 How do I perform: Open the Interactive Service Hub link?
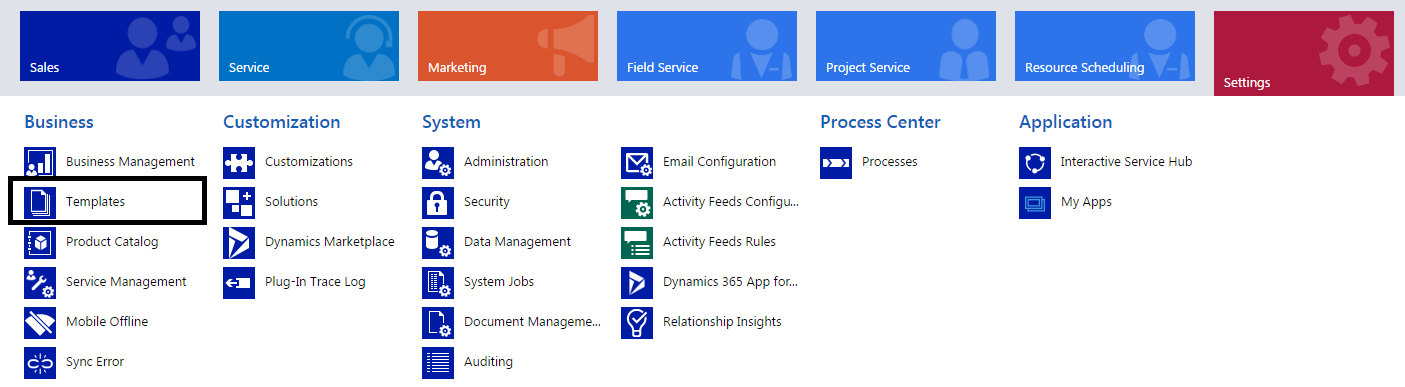click(1126, 162)
